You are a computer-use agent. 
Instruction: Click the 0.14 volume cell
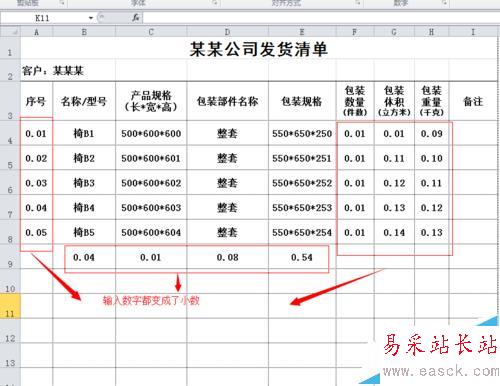(394, 232)
